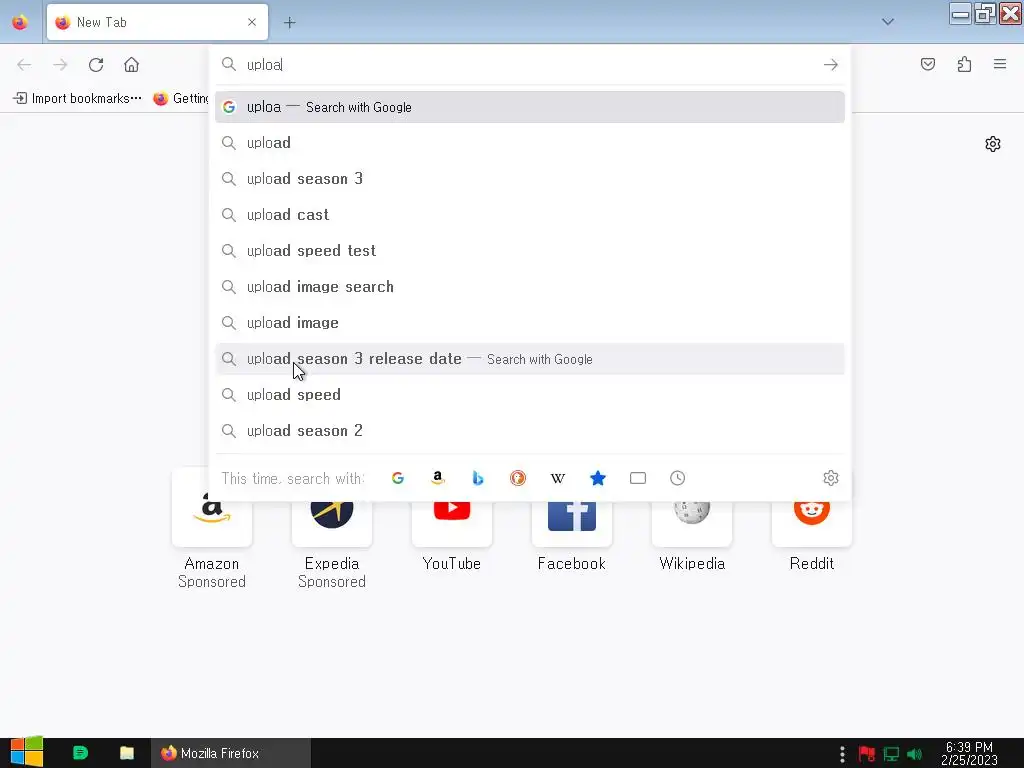Choose the 'upload' suggestion
Image resolution: width=1024 pixels, height=768 pixels.
[530, 143]
